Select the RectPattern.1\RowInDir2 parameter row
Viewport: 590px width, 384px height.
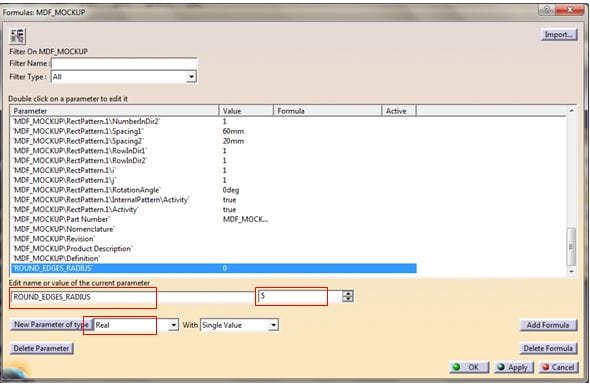point(213,161)
